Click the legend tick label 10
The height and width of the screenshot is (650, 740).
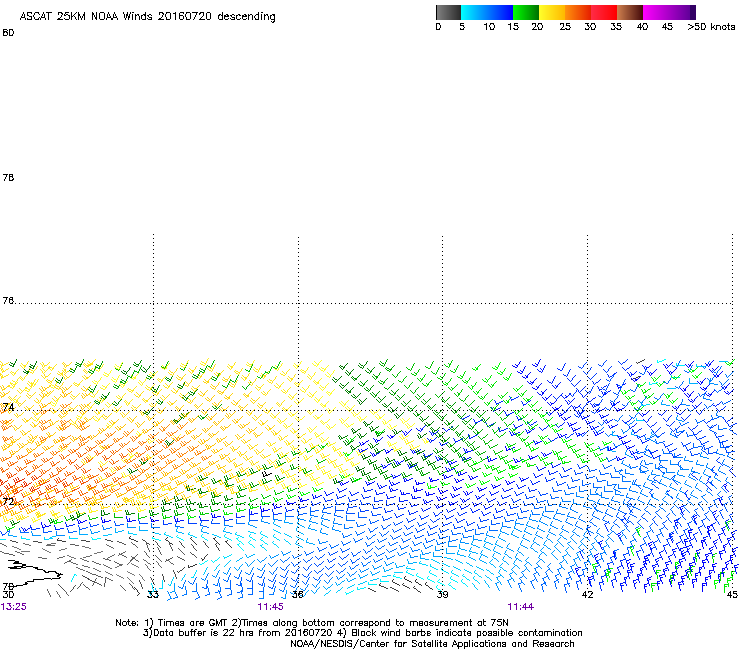click(x=489, y=27)
